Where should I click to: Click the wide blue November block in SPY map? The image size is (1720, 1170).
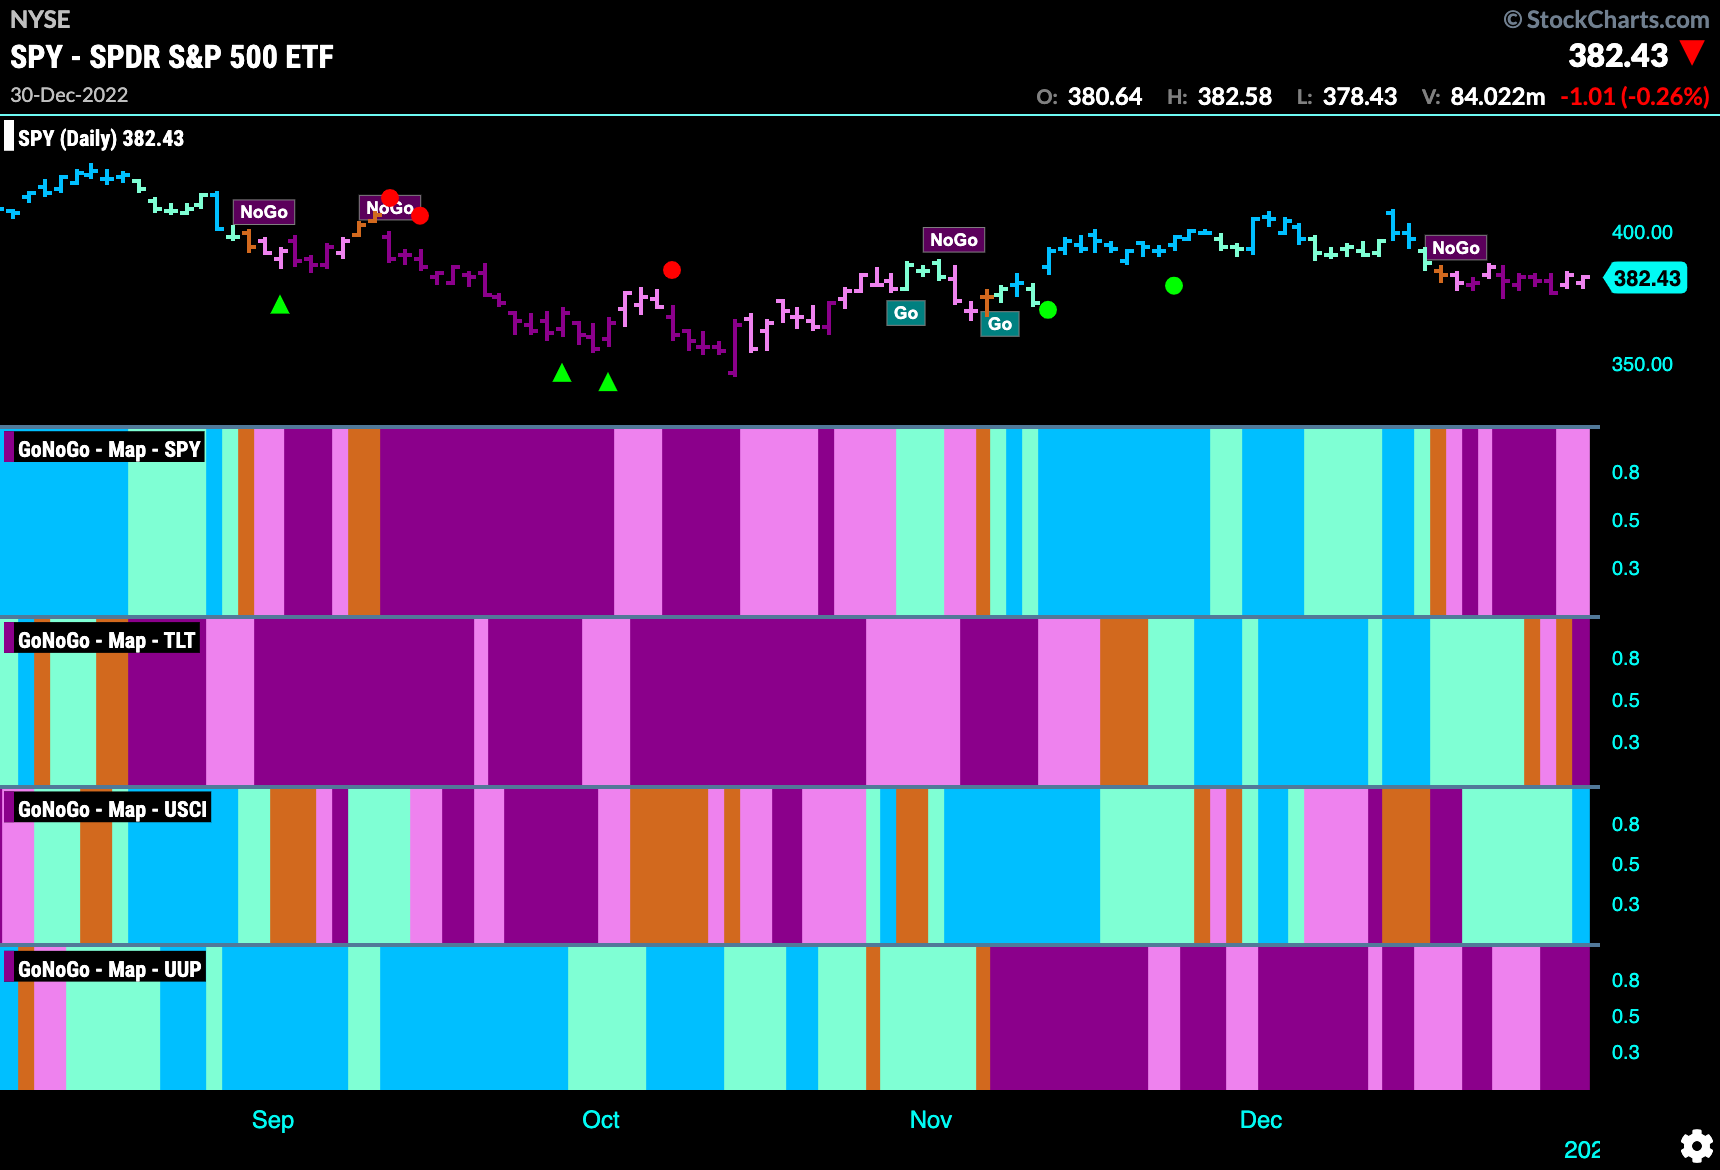point(1124,522)
